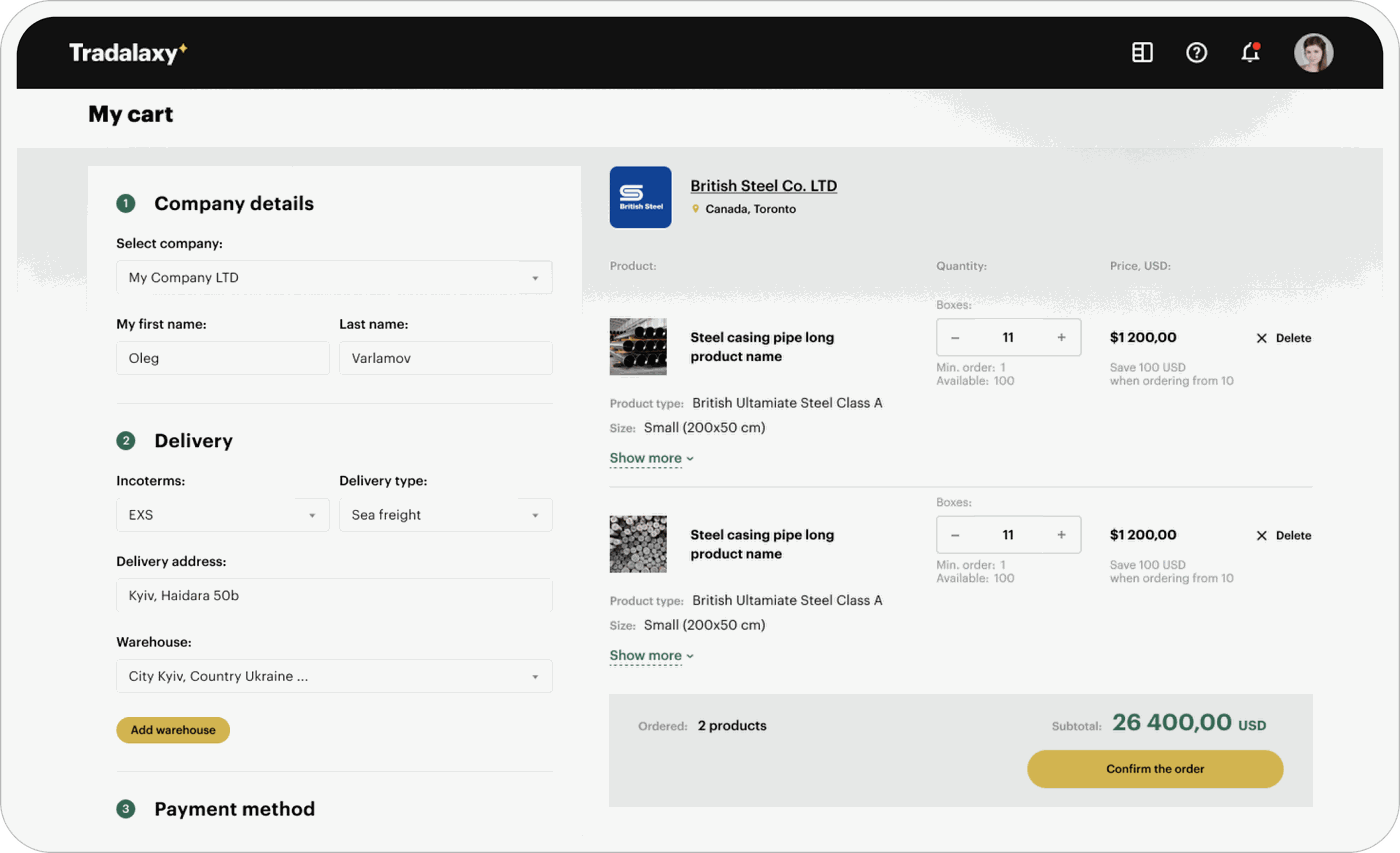Image resolution: width=1400 pixels, height=853 pixels.
Task: Open the Incoterms dropdown showing EXS
Action: [222, 515]
